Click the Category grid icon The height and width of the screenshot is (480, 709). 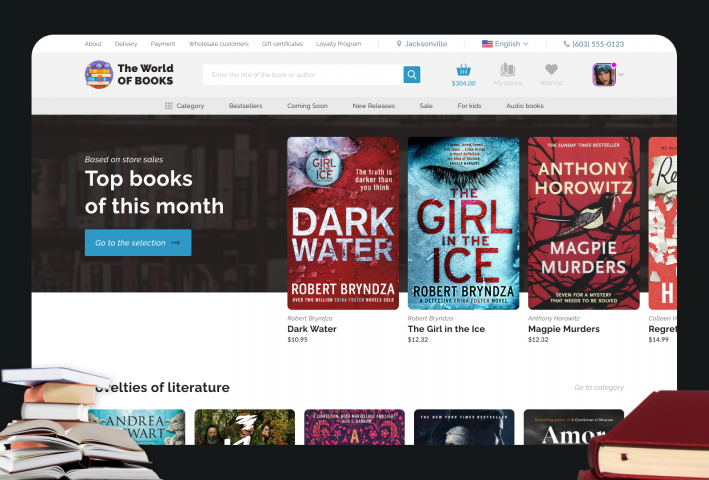(x=169, y=106)
